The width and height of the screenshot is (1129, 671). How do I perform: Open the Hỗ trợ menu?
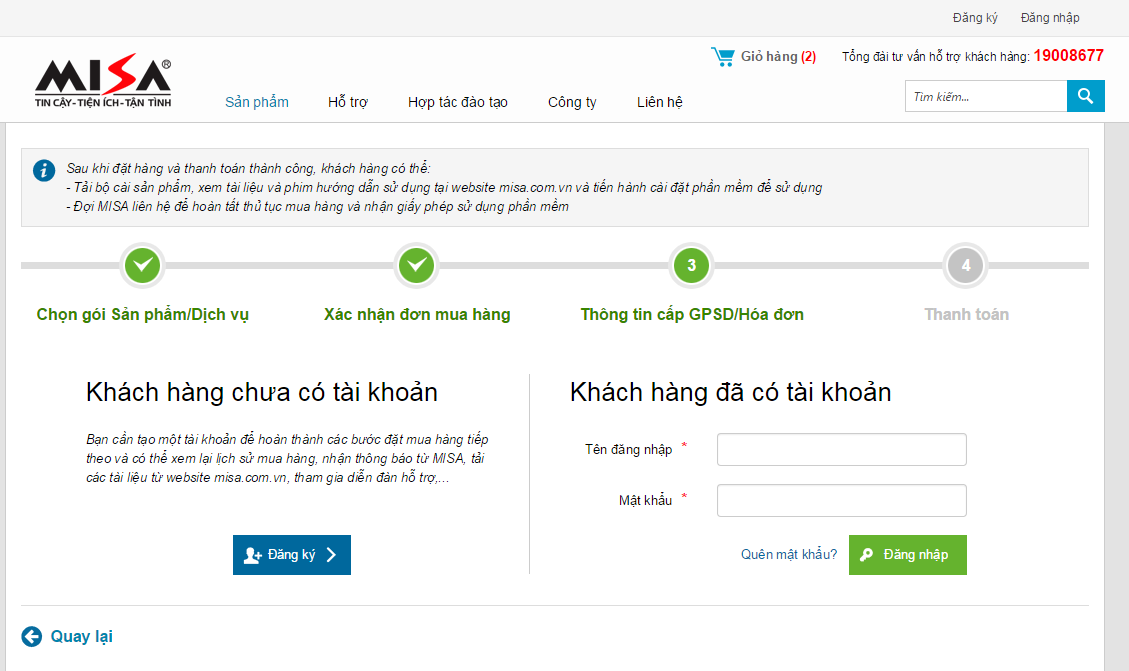tap(348, 102)
